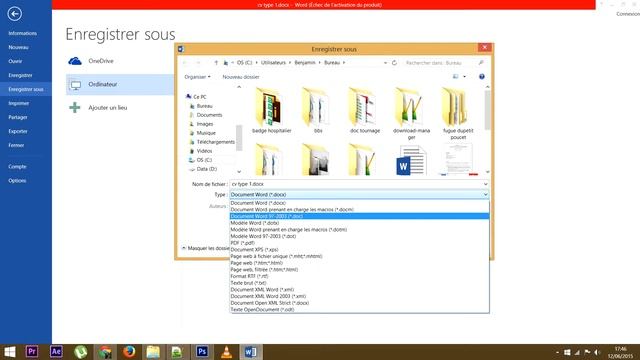Viewport: 640px width, 360px height.
Task: Select Document Word (*.docx) type
Action: pyautogui.click(x=359, y=203)
